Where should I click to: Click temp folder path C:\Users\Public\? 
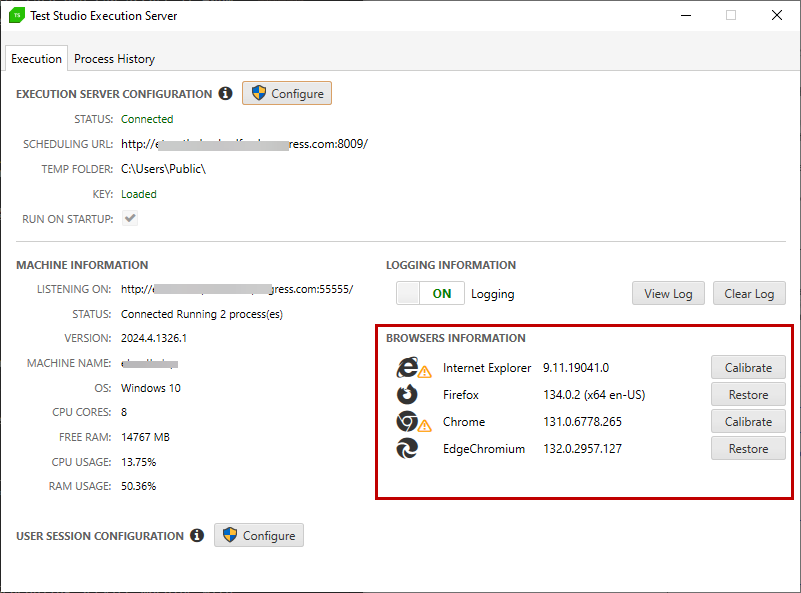point(163,169)
